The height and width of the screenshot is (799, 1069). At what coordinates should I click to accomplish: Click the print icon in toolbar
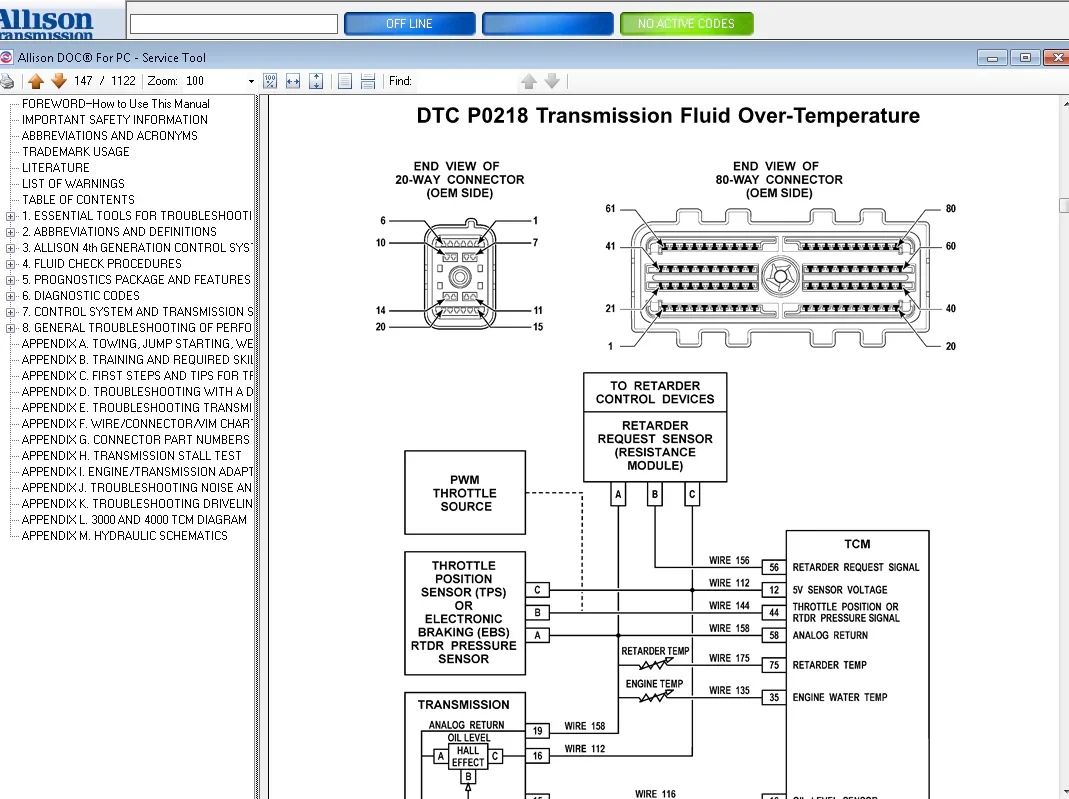tap(7, 81)
